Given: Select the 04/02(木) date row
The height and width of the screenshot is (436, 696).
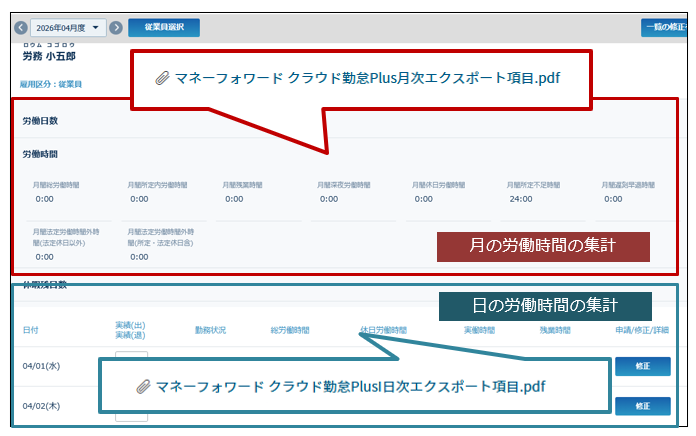Looking at the screenshot, I should pyautogui.click(x=41, y=406).
